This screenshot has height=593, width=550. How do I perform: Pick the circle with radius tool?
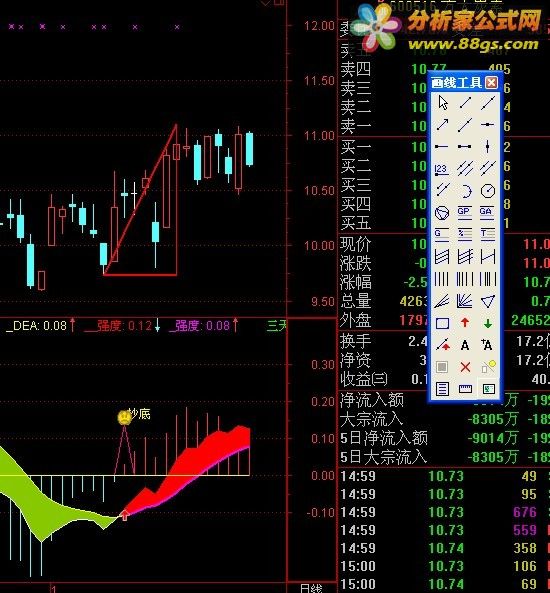[x=488, y=191]
